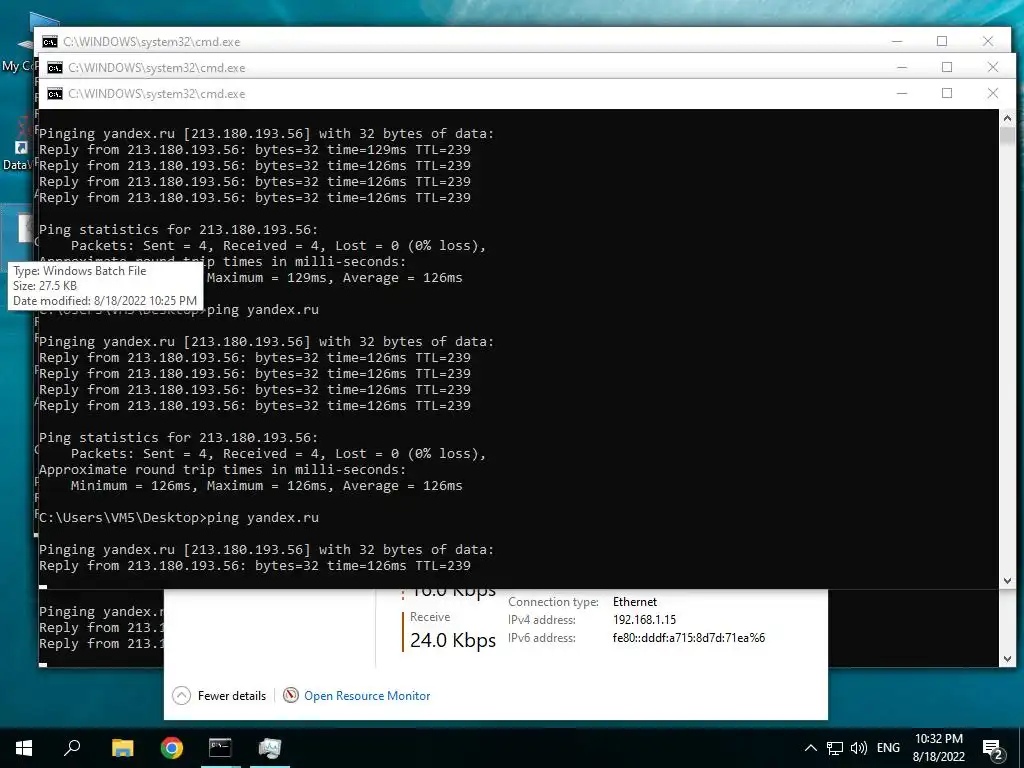1024x768 pixels.
Task: Open volume speaker tray icon
Action: pos(859,748)
